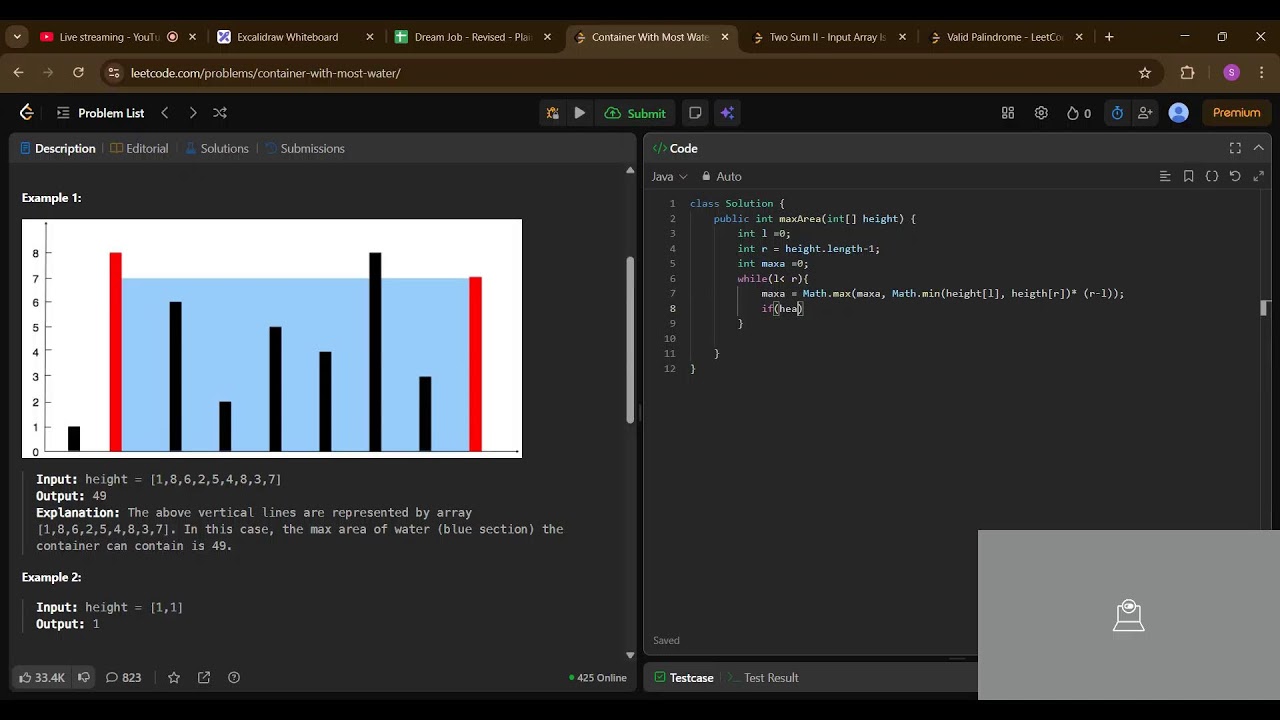Switch to Dream Job Revised tab
This screenshot has height=720, width=1280.
472,37
